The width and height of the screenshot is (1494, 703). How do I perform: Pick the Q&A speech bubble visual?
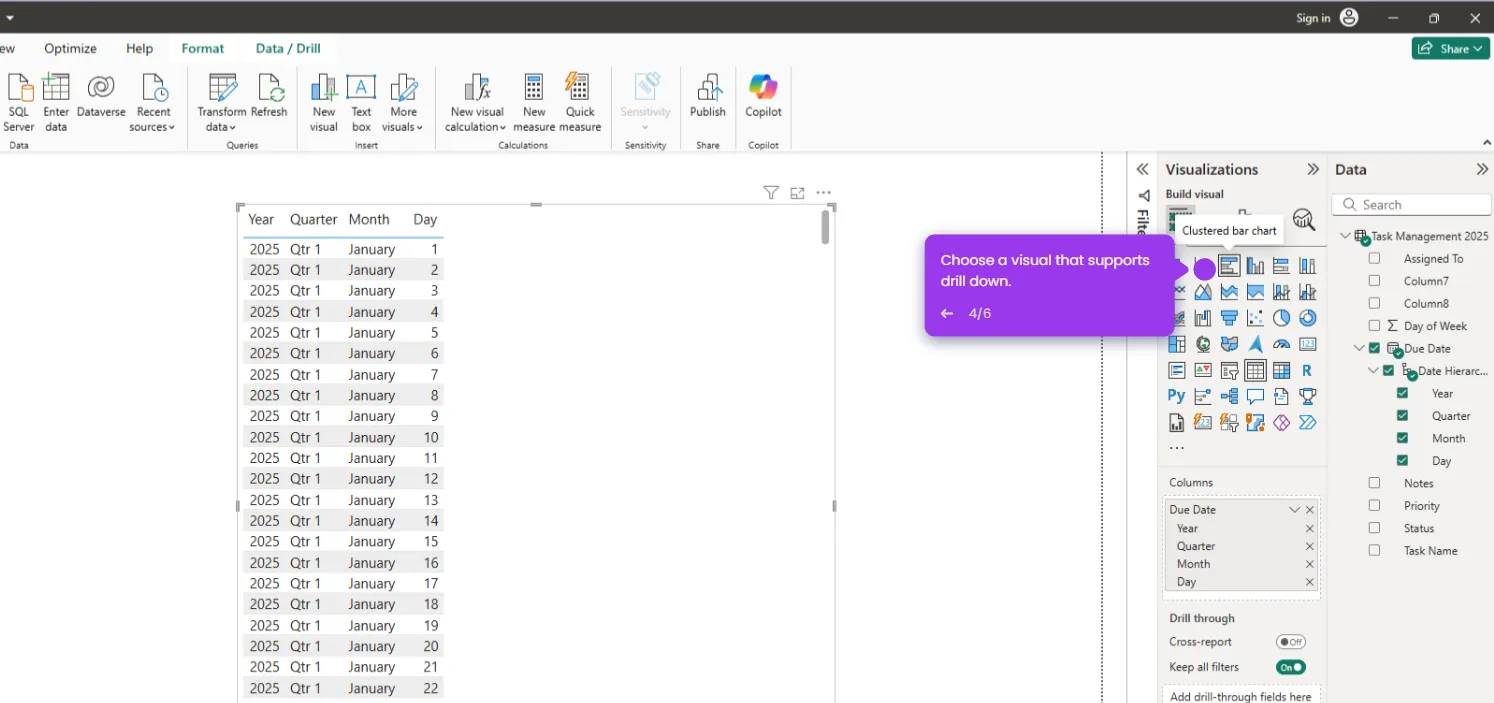(1255, 396)
